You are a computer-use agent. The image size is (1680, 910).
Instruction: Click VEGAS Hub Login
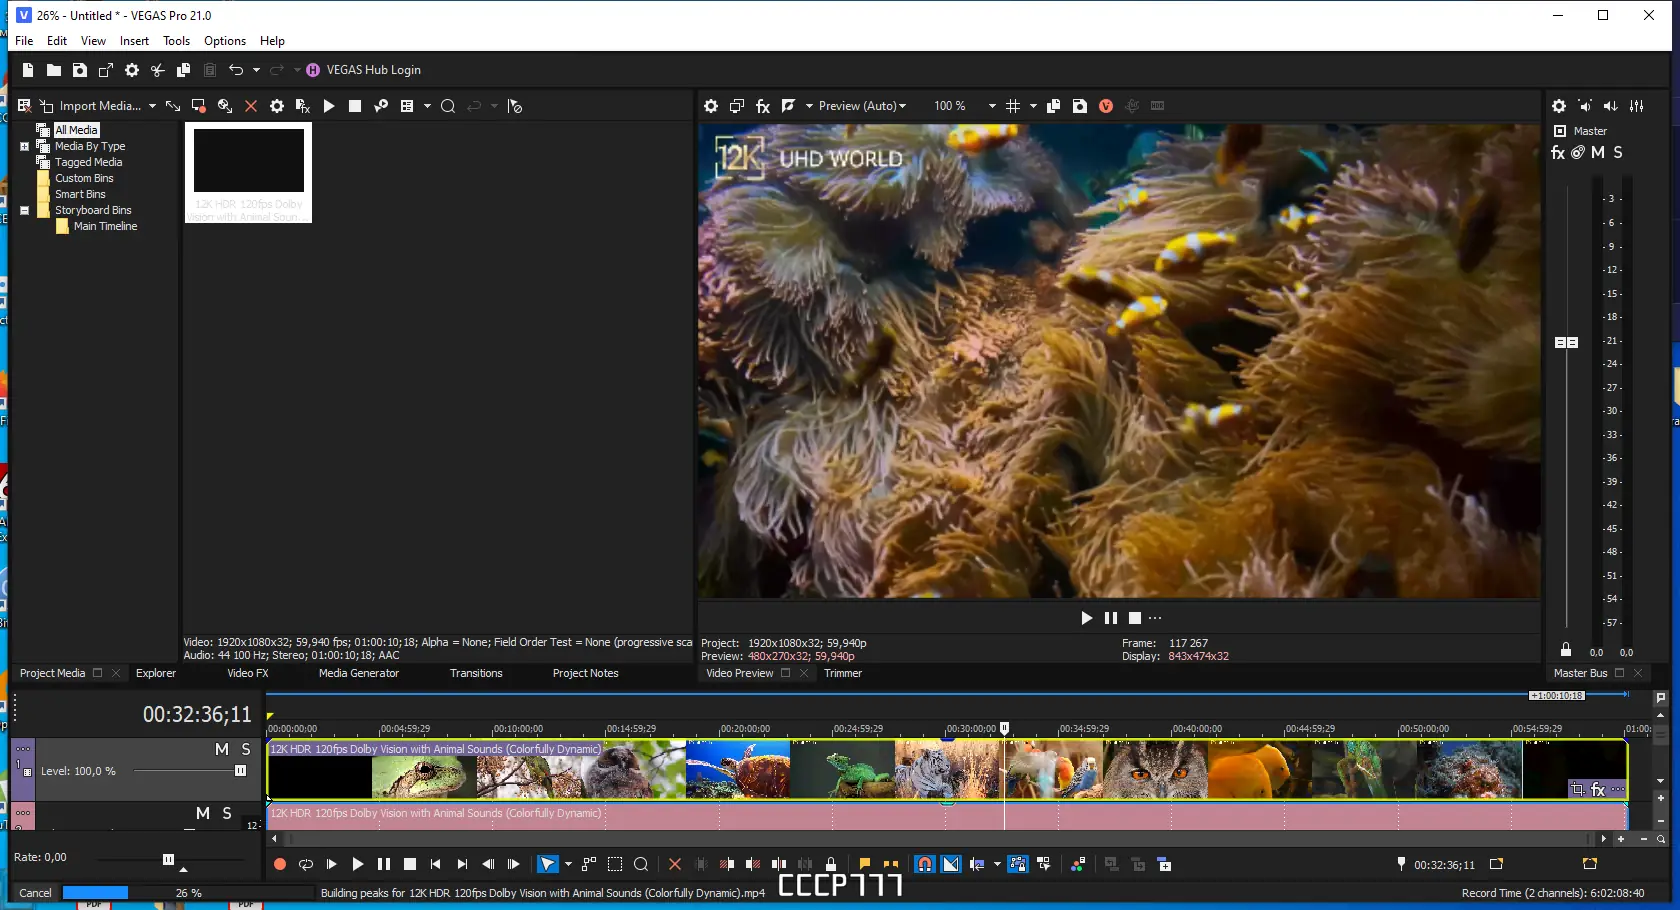click(x=373, y=70)
